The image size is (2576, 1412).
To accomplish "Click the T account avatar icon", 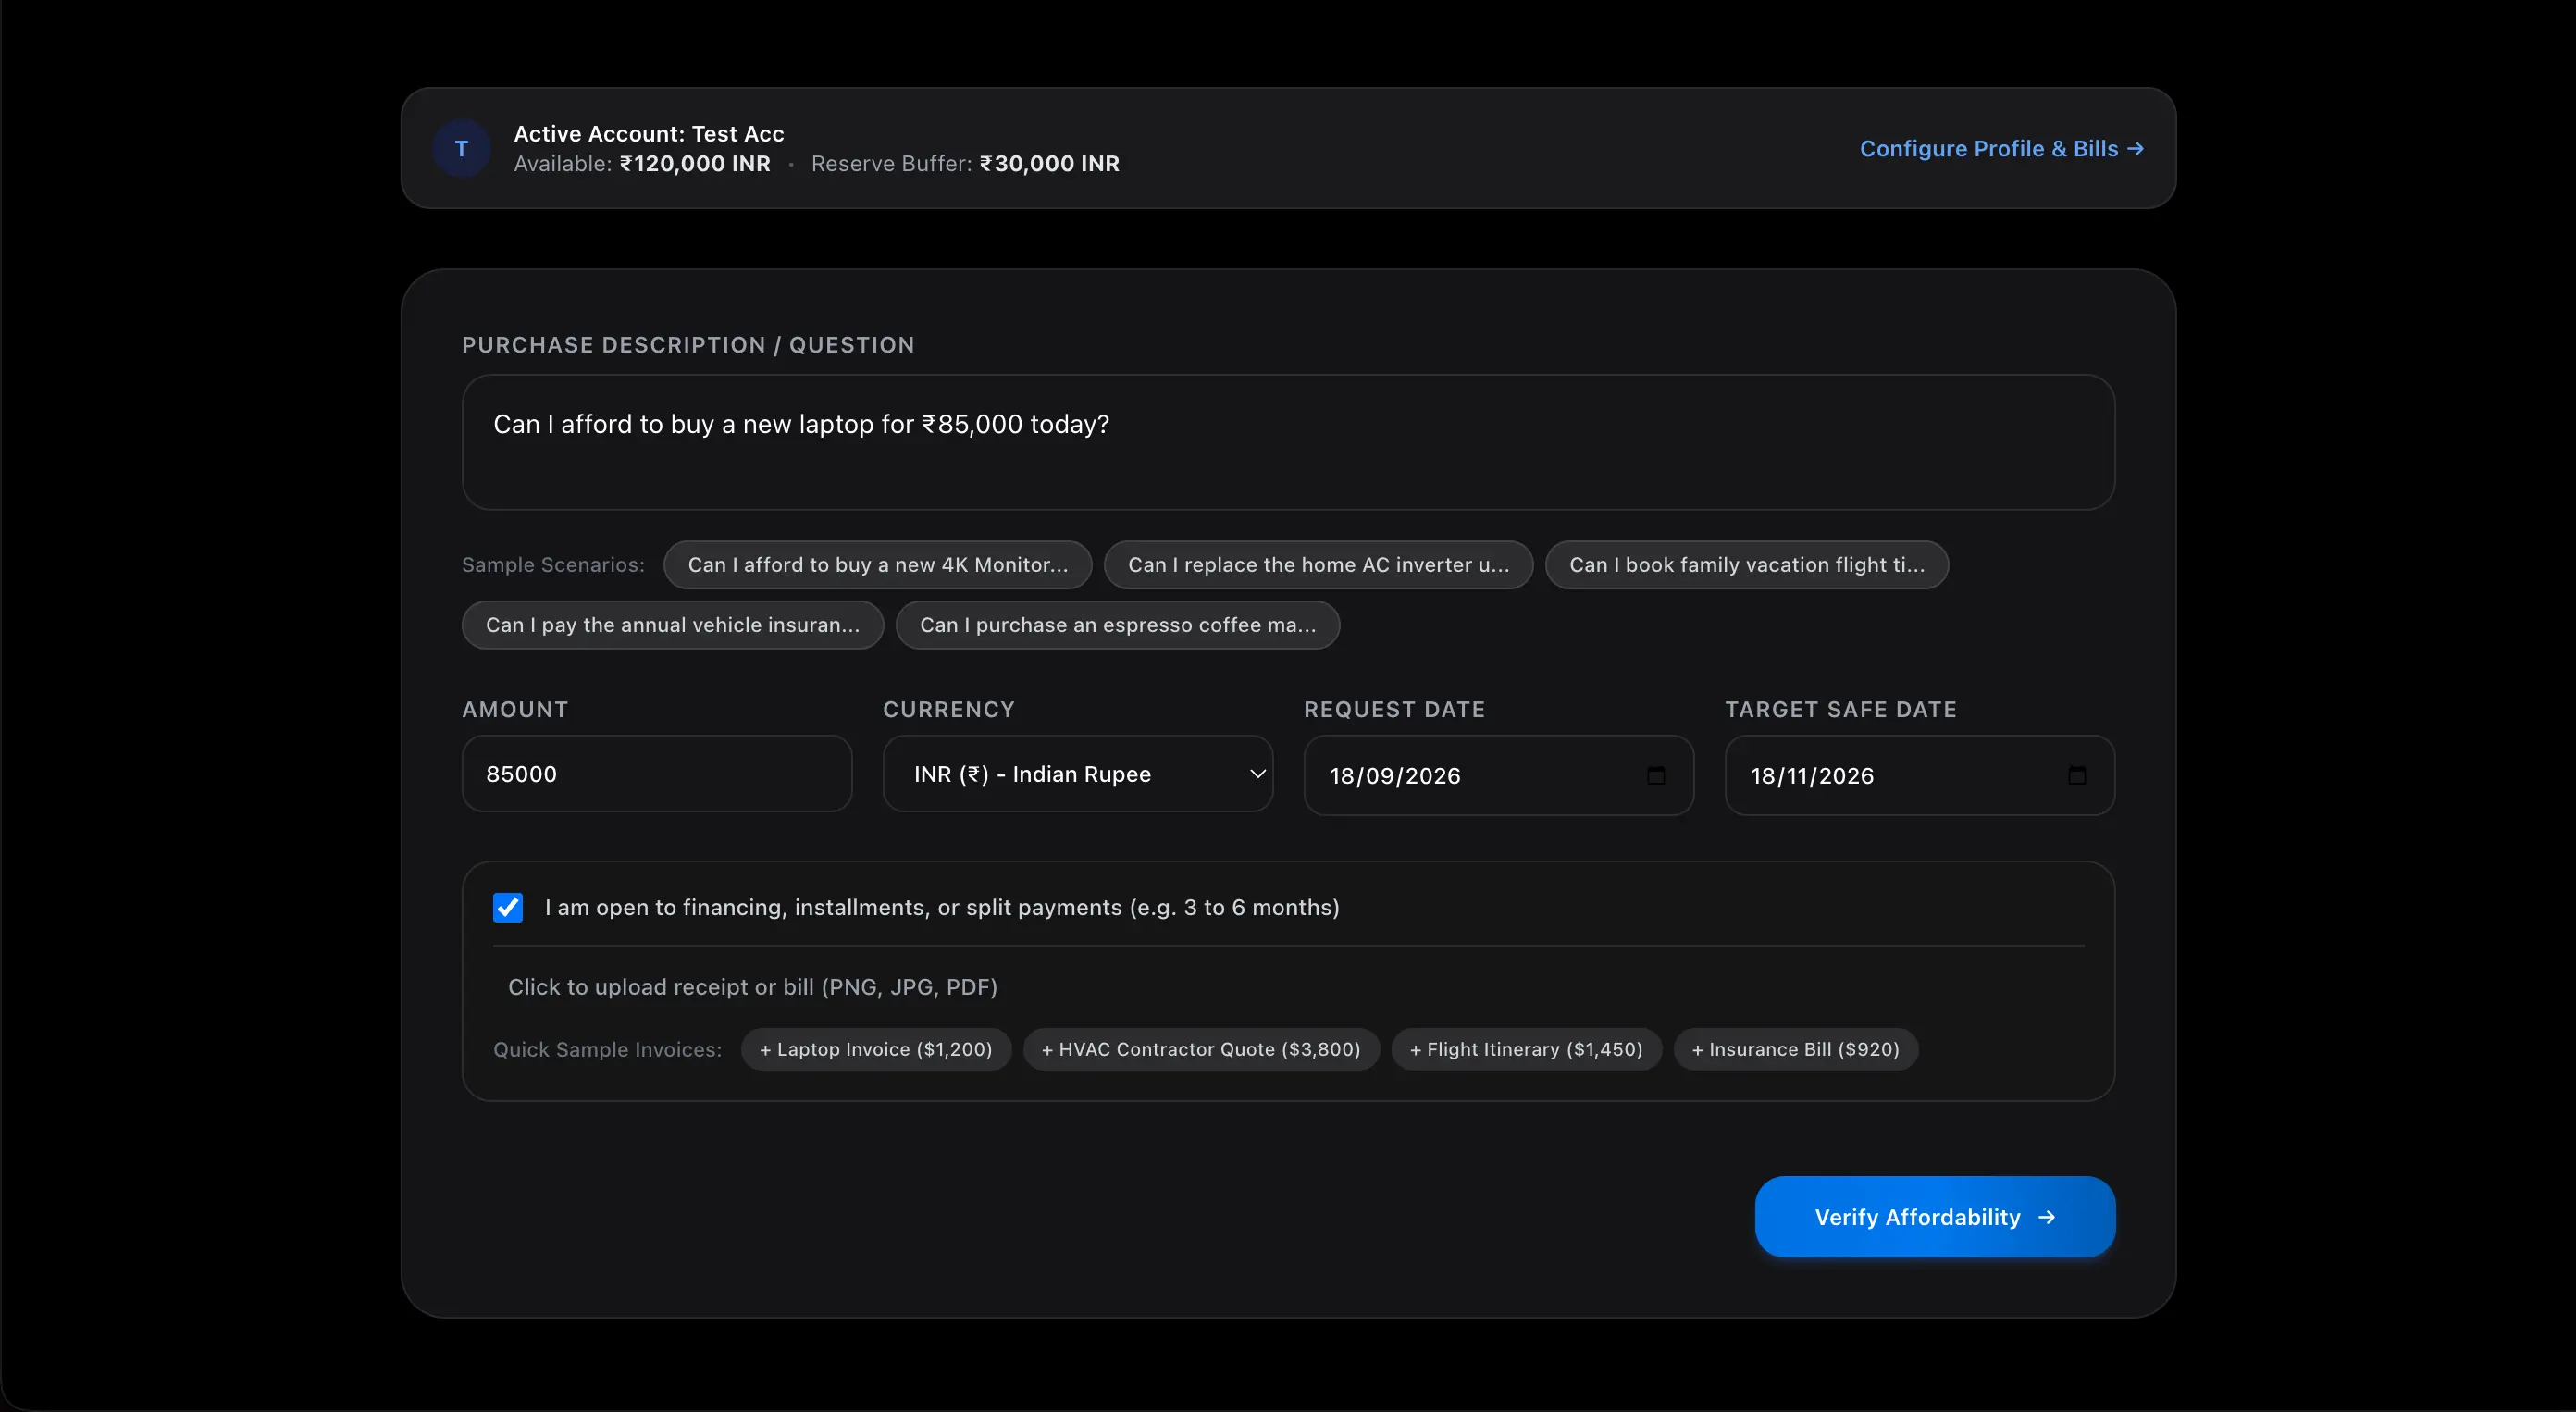I will (461, 148).
